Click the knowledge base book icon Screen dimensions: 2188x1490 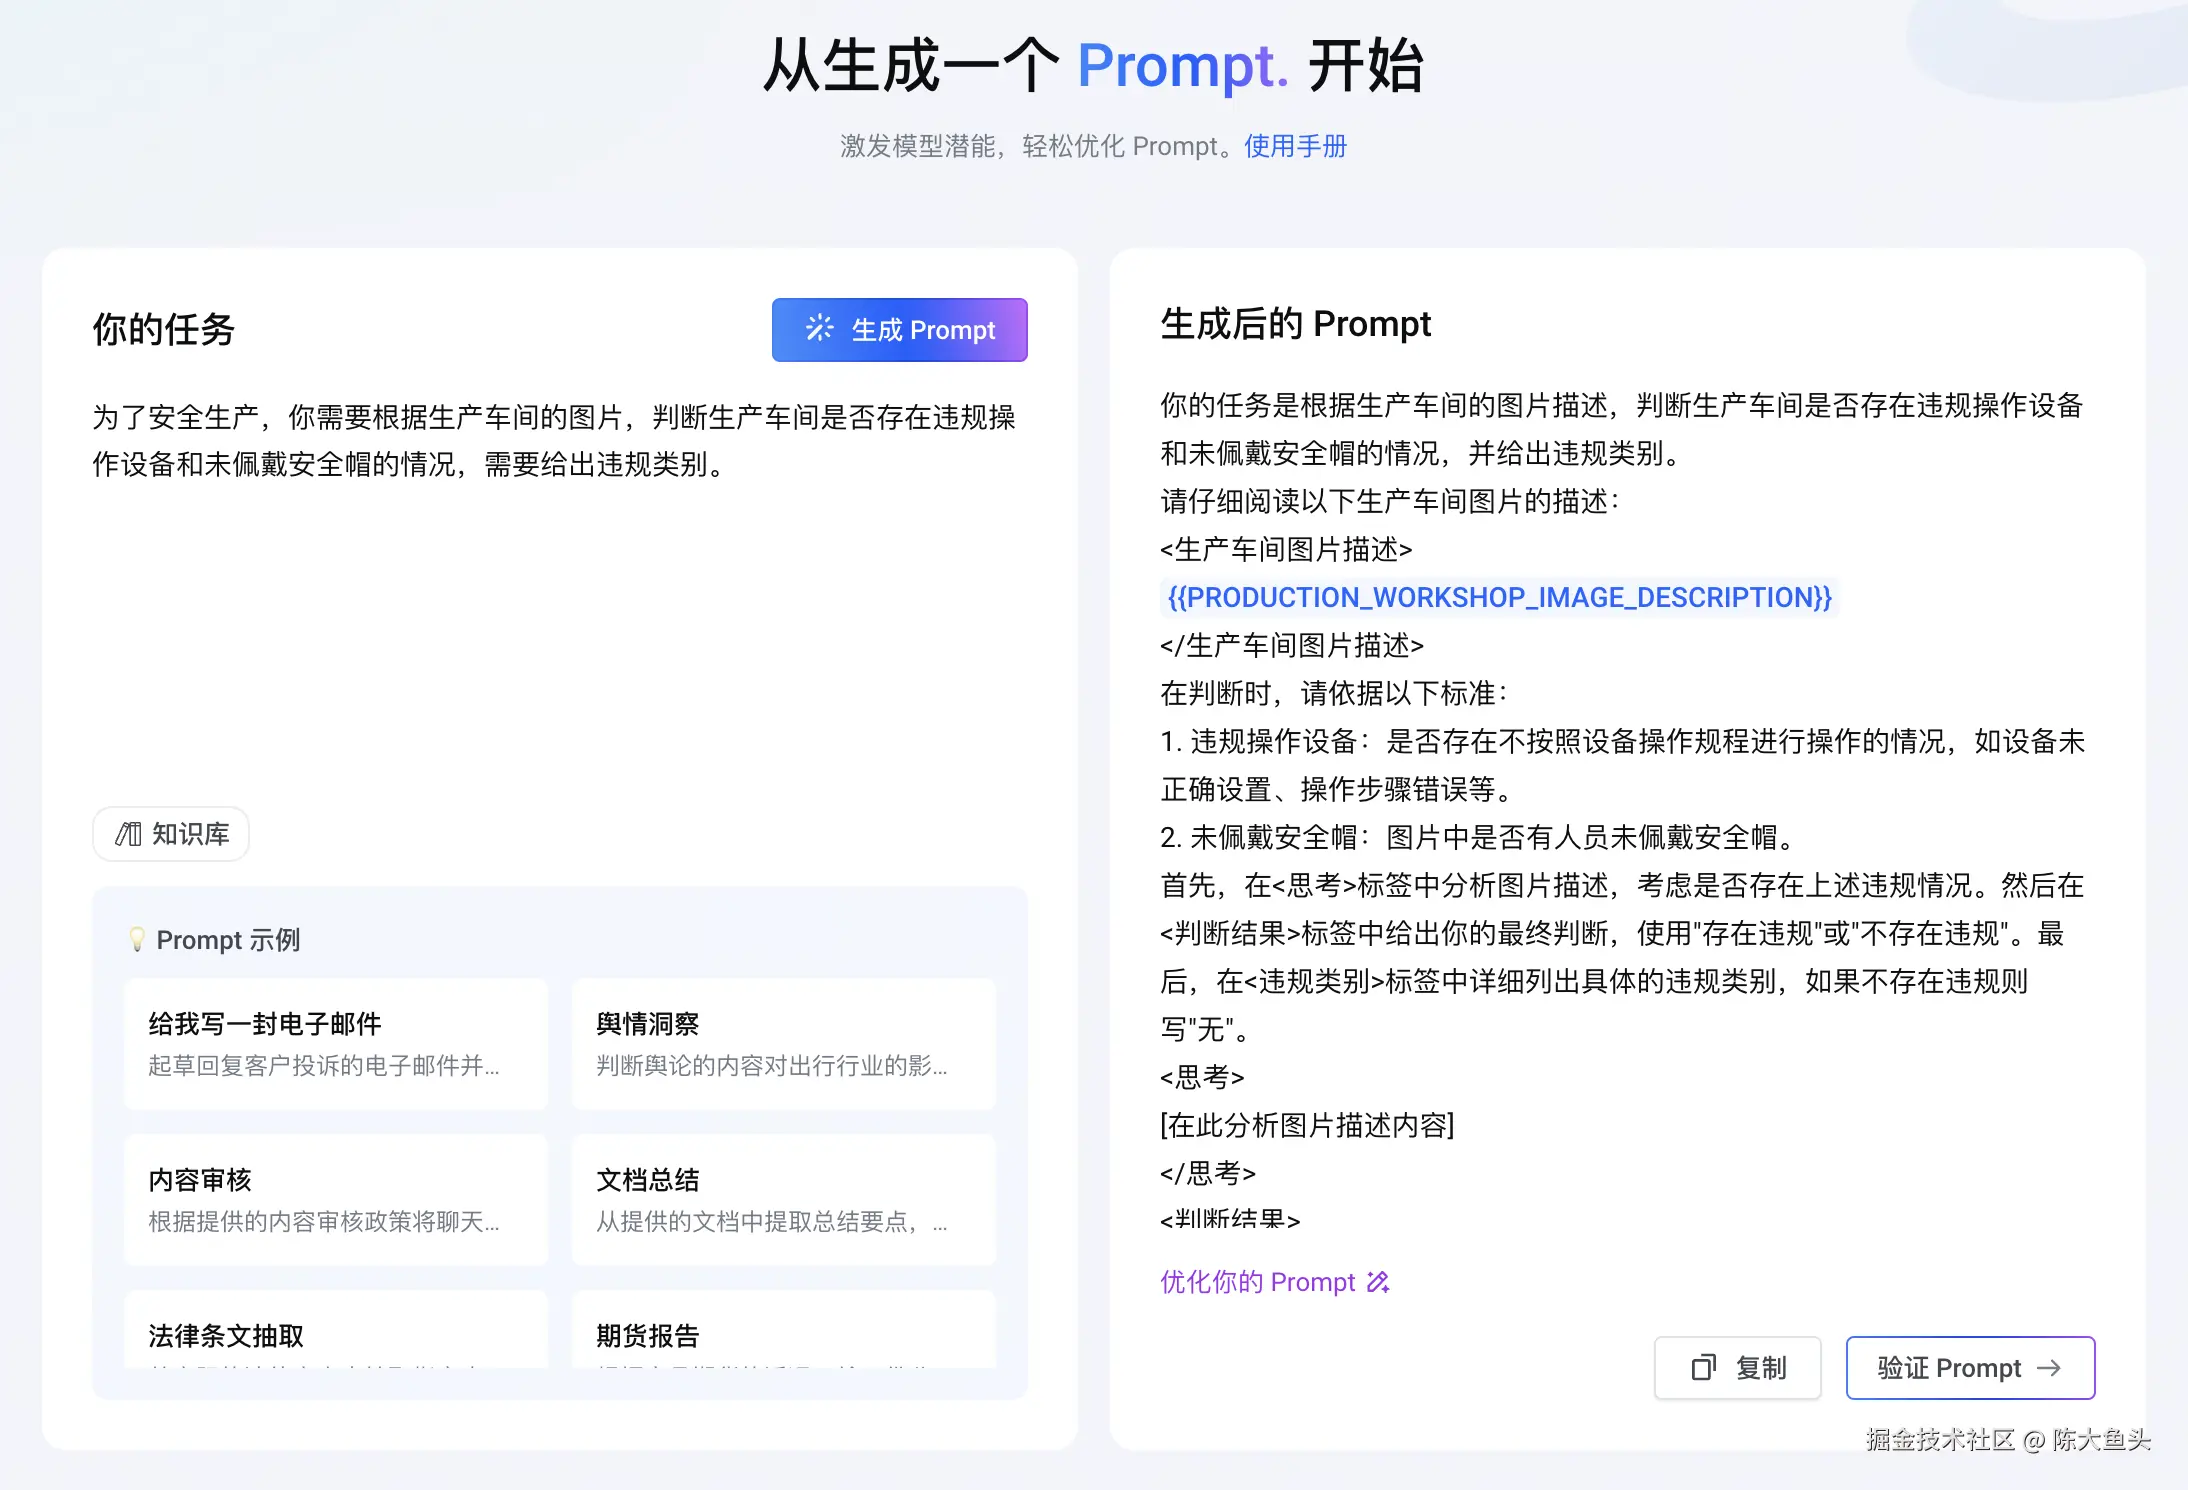coord(128,834)
